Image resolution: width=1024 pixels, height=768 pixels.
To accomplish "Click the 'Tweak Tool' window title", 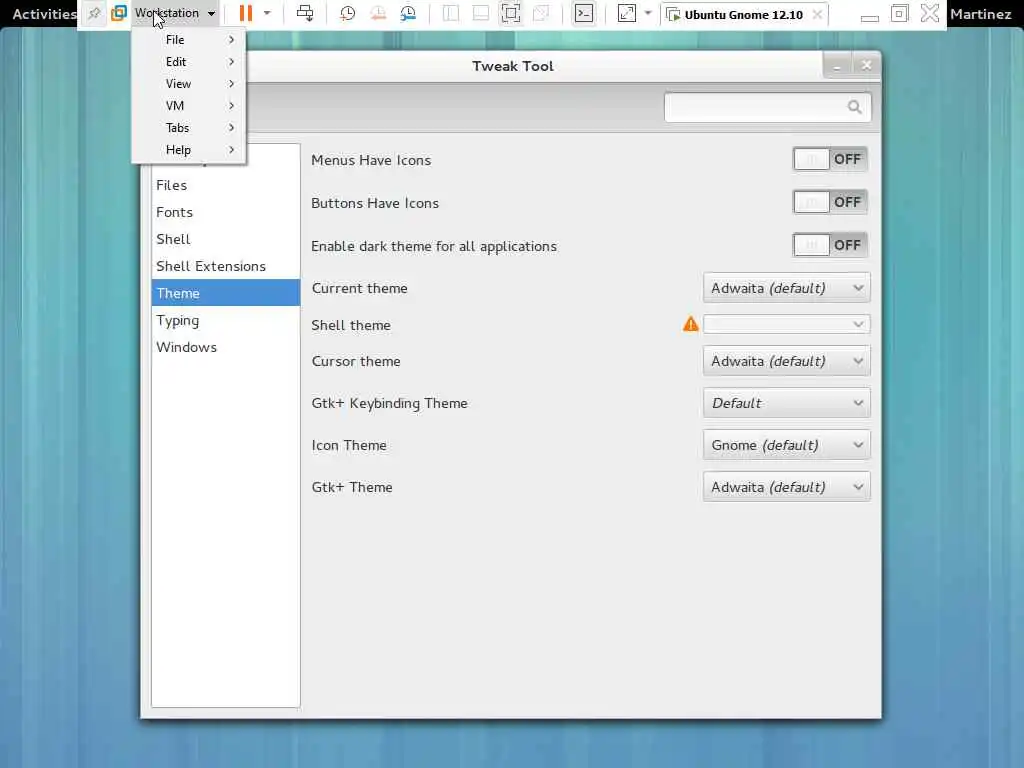I will pyautogui.click(x=513, y=66).
